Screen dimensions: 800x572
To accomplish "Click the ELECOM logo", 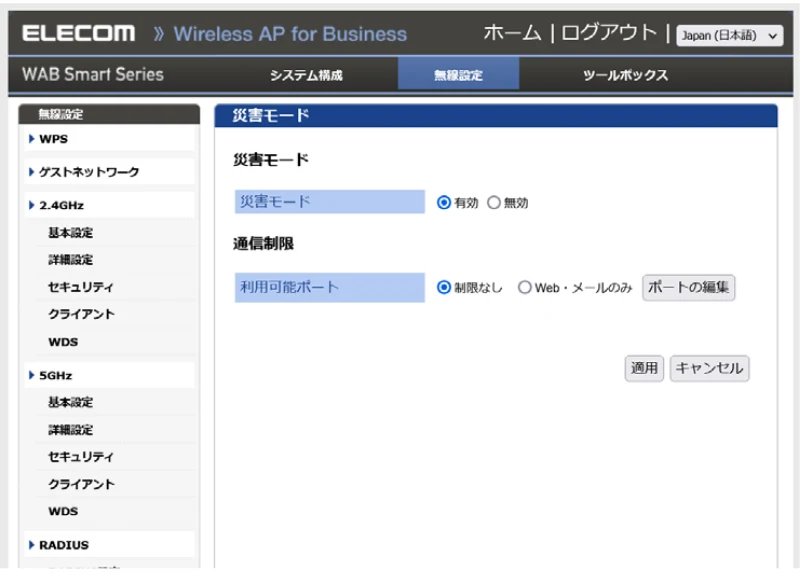I will [x=79, y=34].
